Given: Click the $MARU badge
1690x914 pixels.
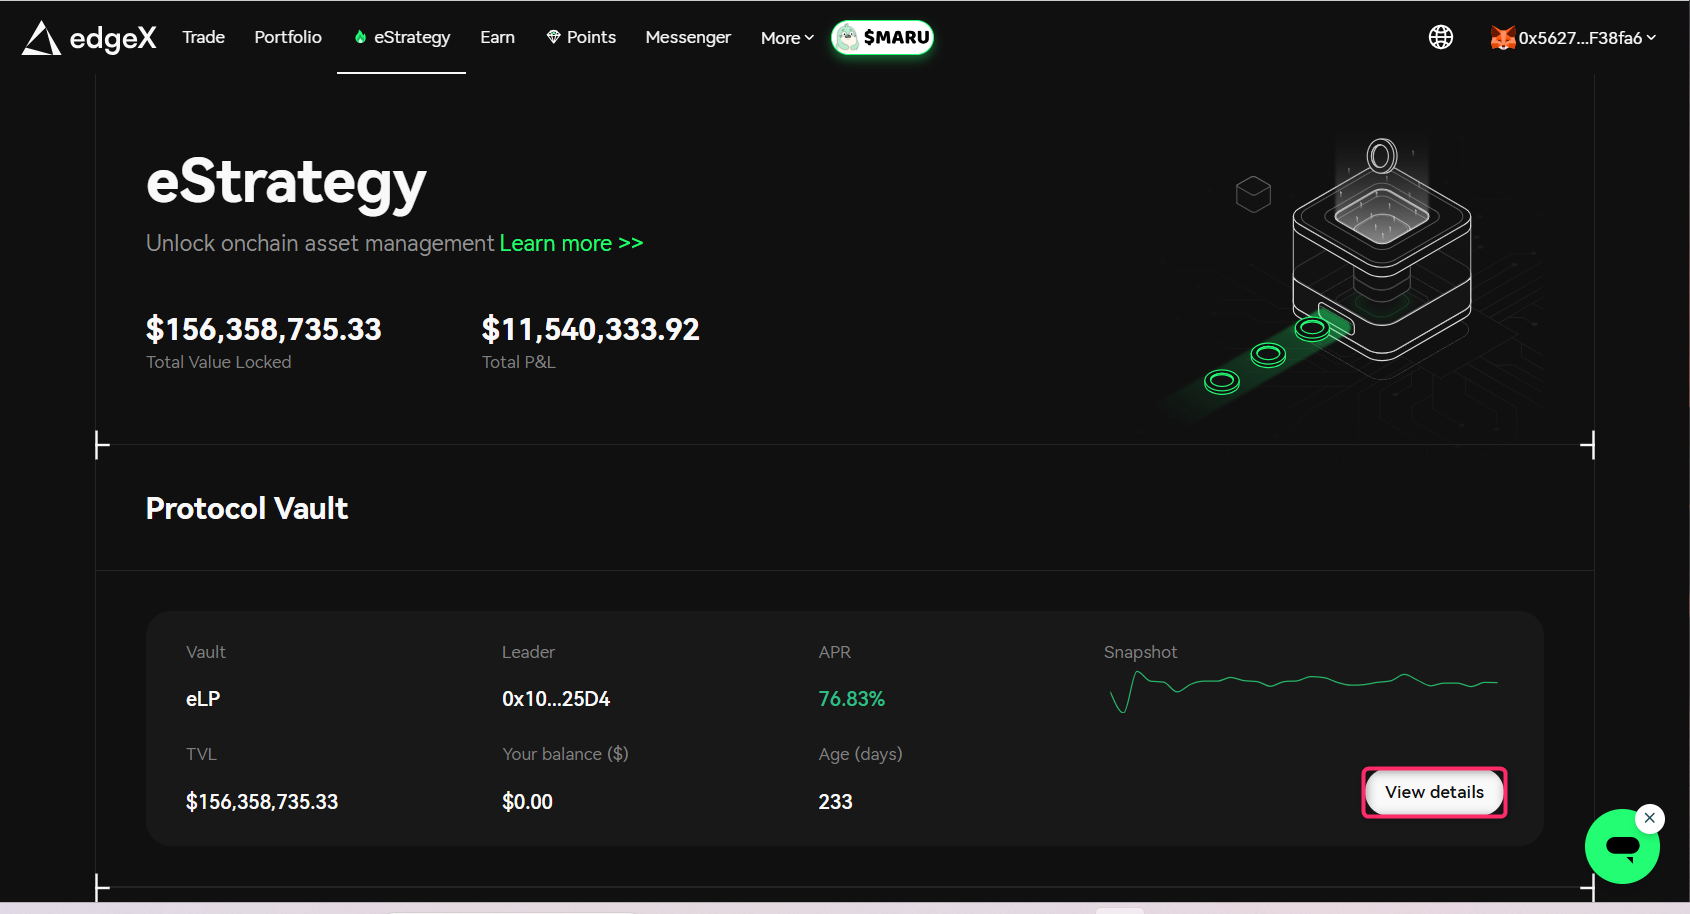Looking at the screenshot, I should pos(882,38).
